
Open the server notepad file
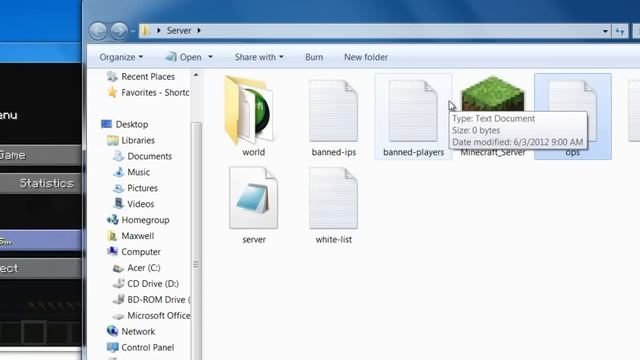click(253, 205)
